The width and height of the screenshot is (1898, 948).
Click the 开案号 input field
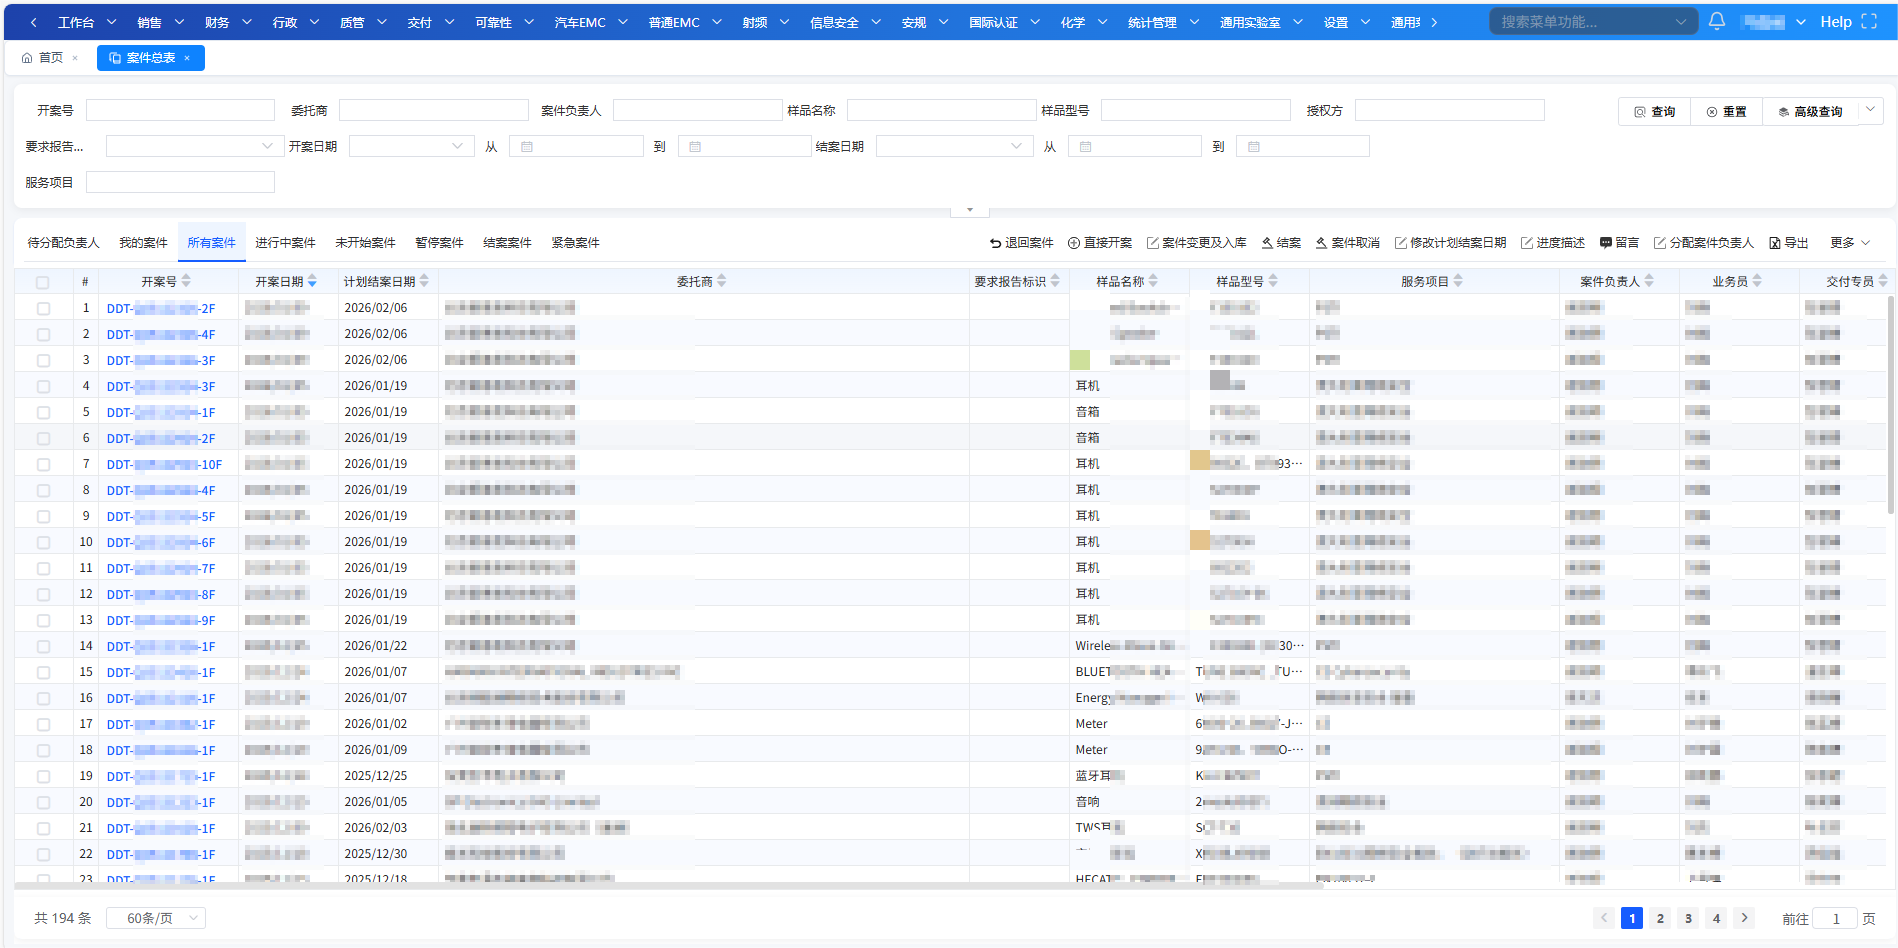[180, 110]
